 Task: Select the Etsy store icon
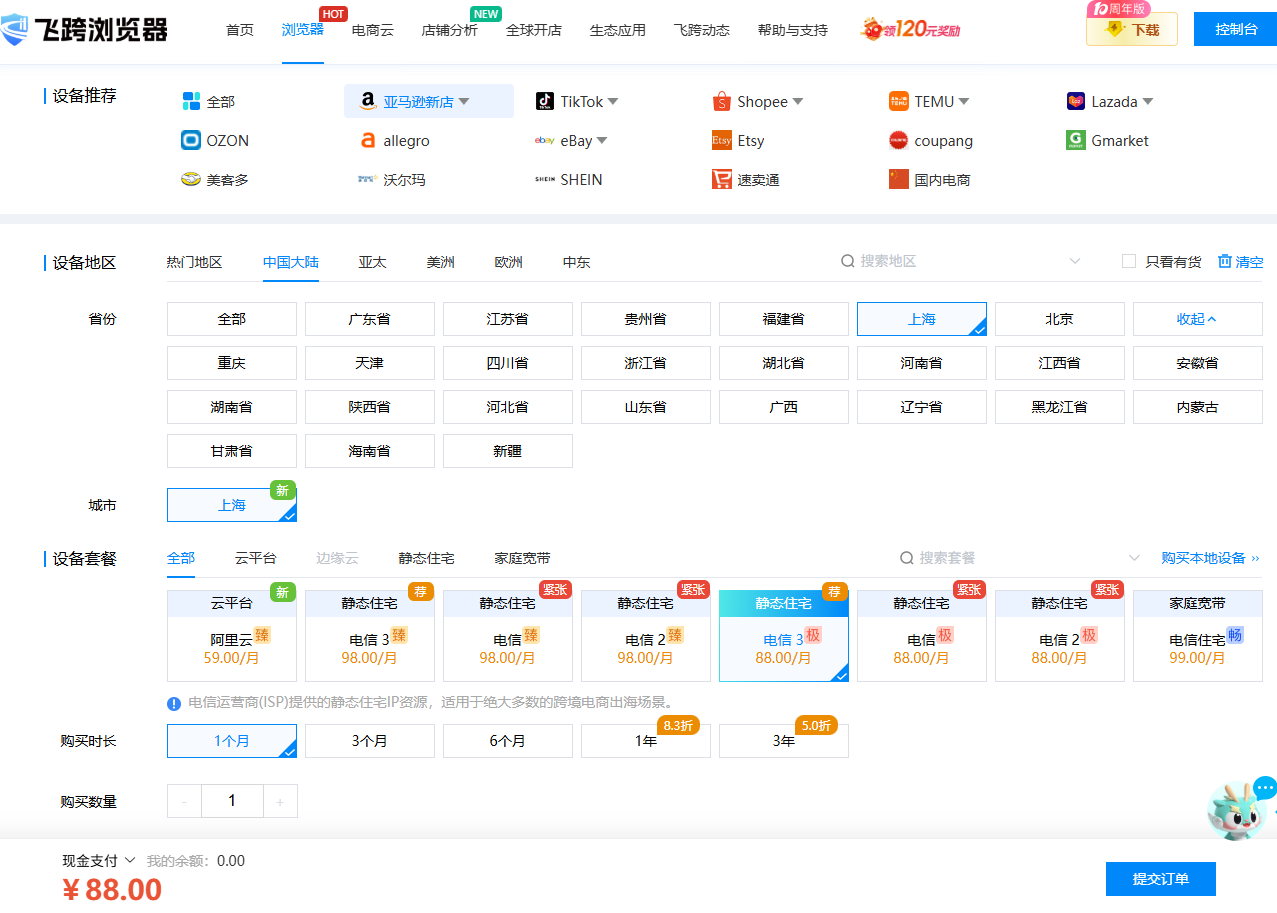pos(722,141)
